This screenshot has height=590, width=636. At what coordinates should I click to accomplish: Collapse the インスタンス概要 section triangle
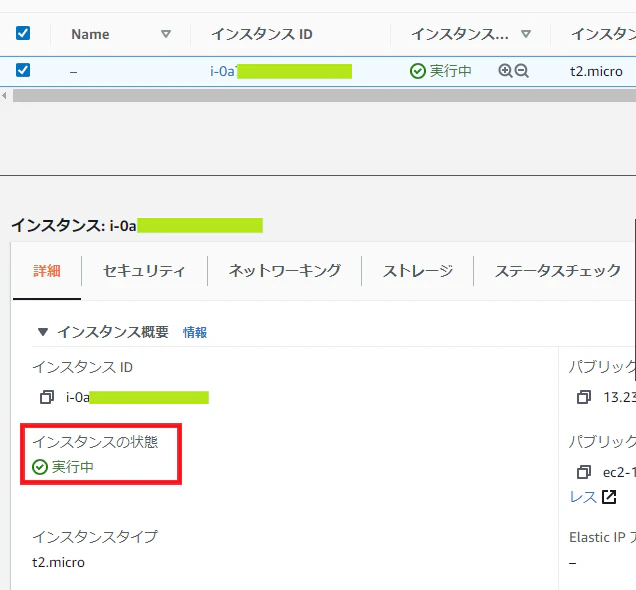pyautogui.click(x=43, y=332)
